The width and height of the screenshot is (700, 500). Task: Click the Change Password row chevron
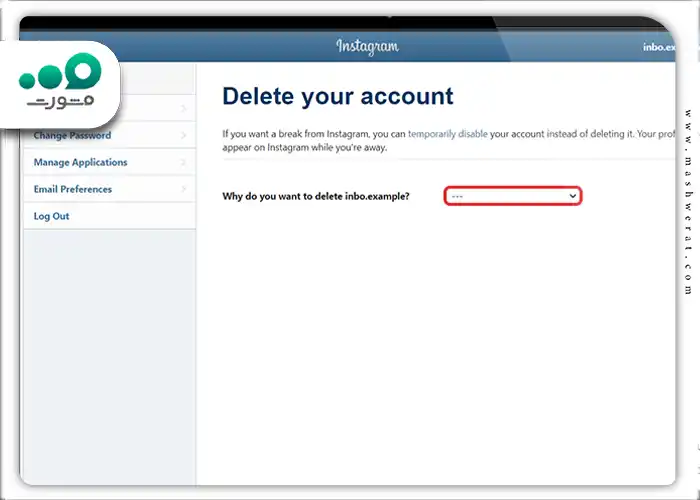coord(183,135)
